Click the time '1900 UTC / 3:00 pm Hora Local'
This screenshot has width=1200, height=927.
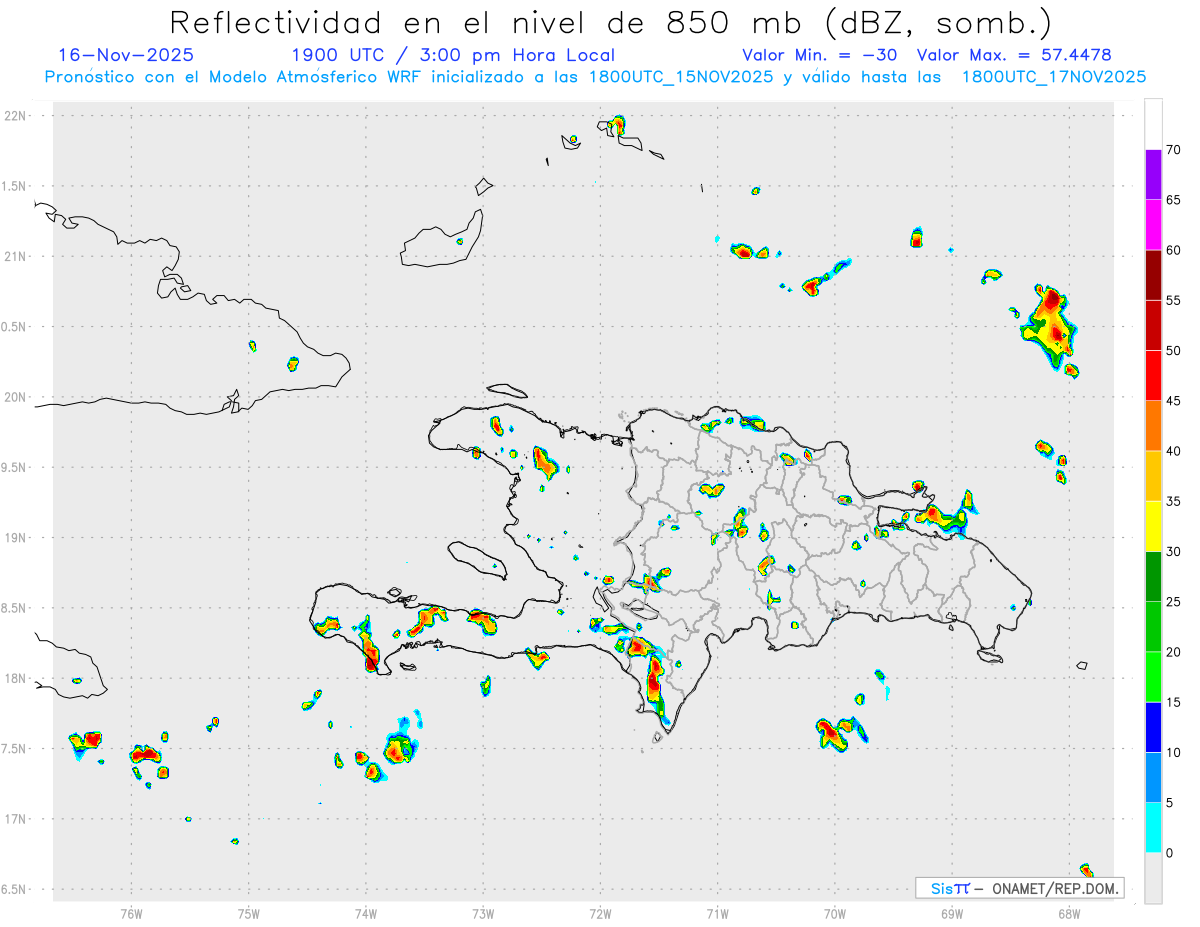pyautogui.click(x=453, y=55)
